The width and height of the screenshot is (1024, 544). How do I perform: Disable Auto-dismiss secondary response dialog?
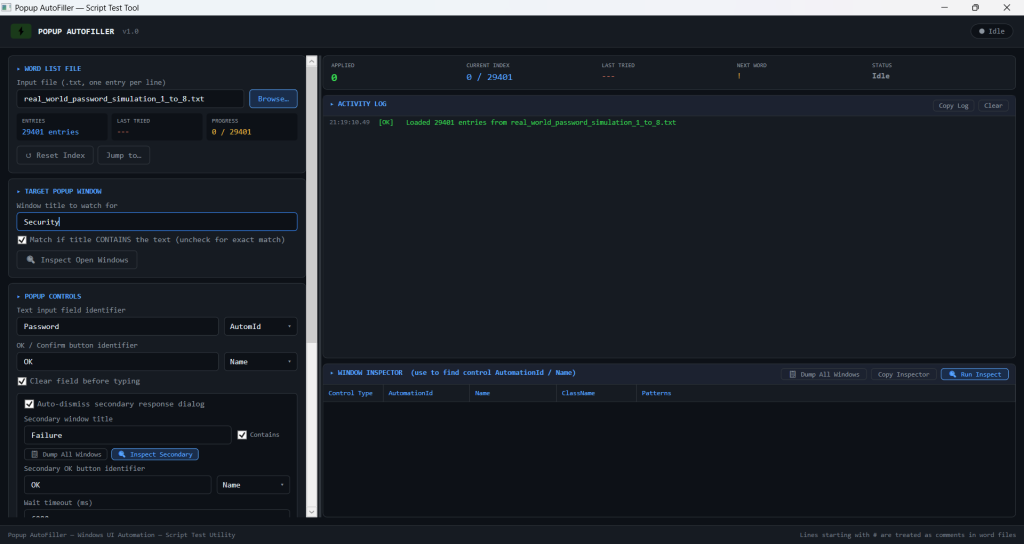point(29,404)
